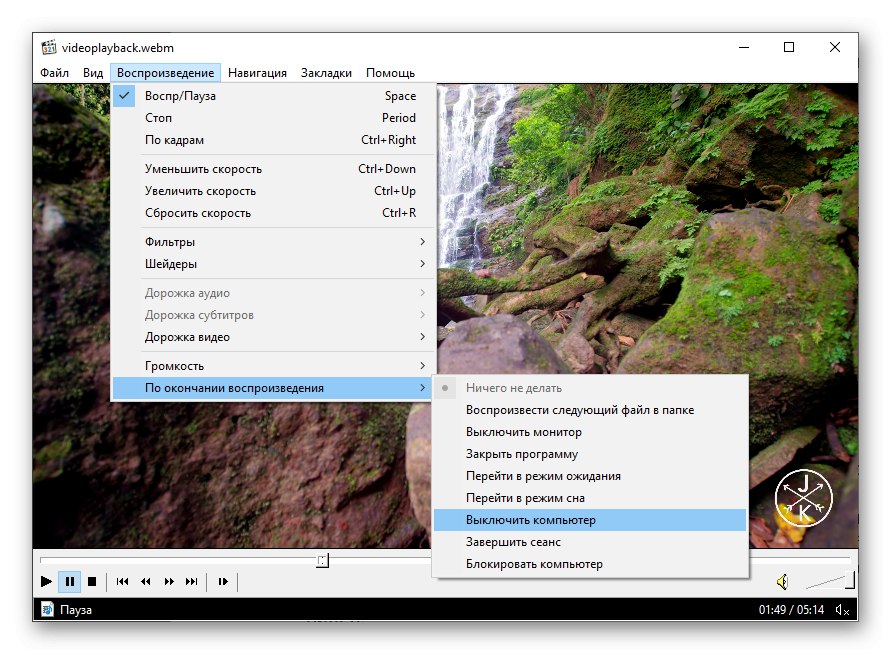Choose Блокировать компьютер option

coord(590,564)
